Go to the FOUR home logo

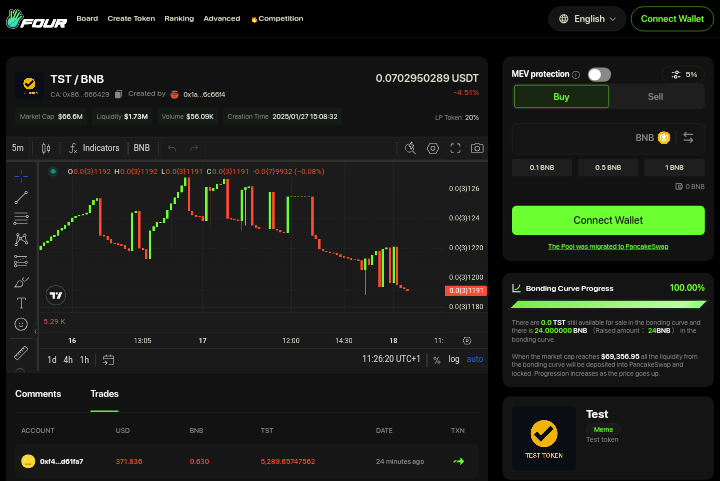click(x=36, y=19)
